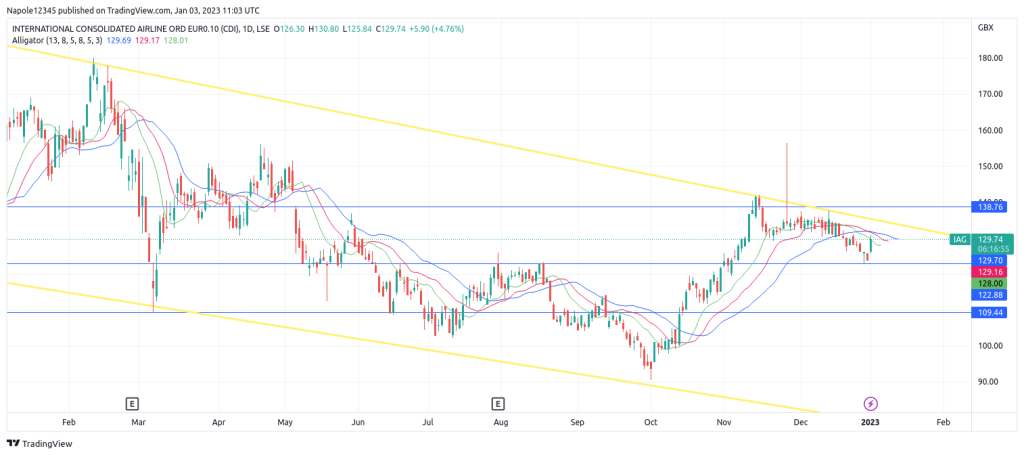Click the 150.00 price axis label
1024x455 pixels.
click(991, 166)
